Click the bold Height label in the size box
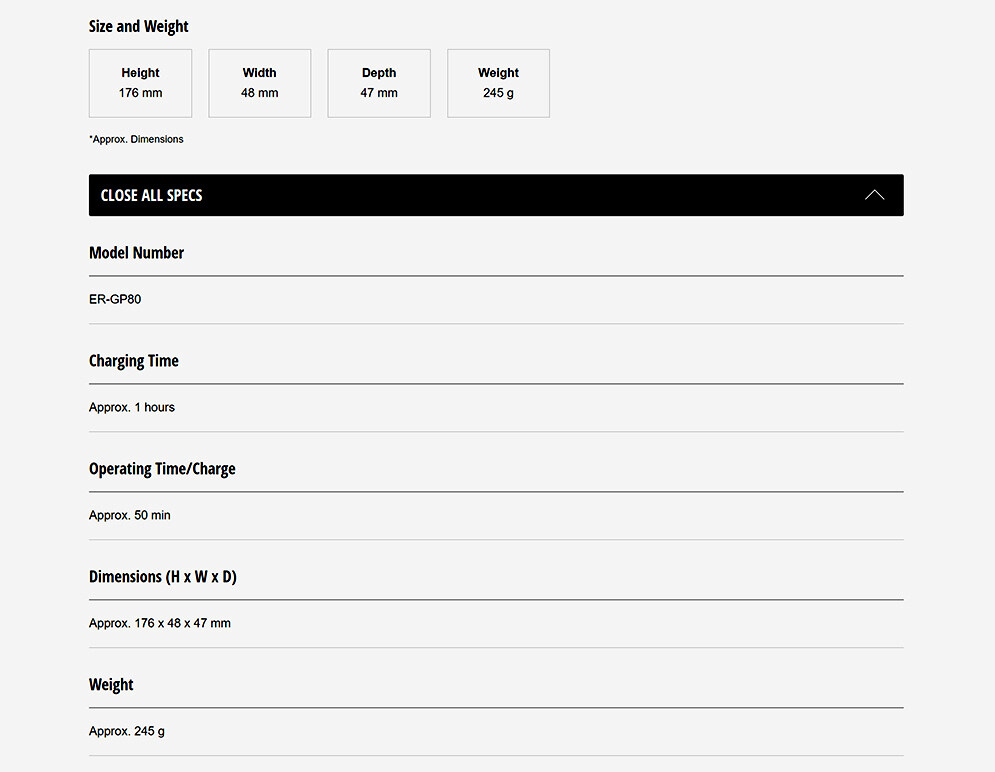Image resolution: width=995 pixels, height=772 pixels. (x=140, y=73)
